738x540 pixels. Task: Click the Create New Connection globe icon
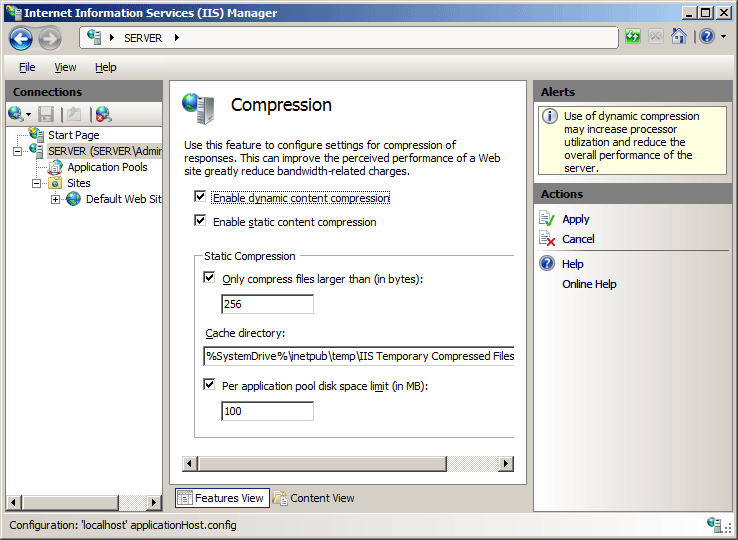click(16, 114)
